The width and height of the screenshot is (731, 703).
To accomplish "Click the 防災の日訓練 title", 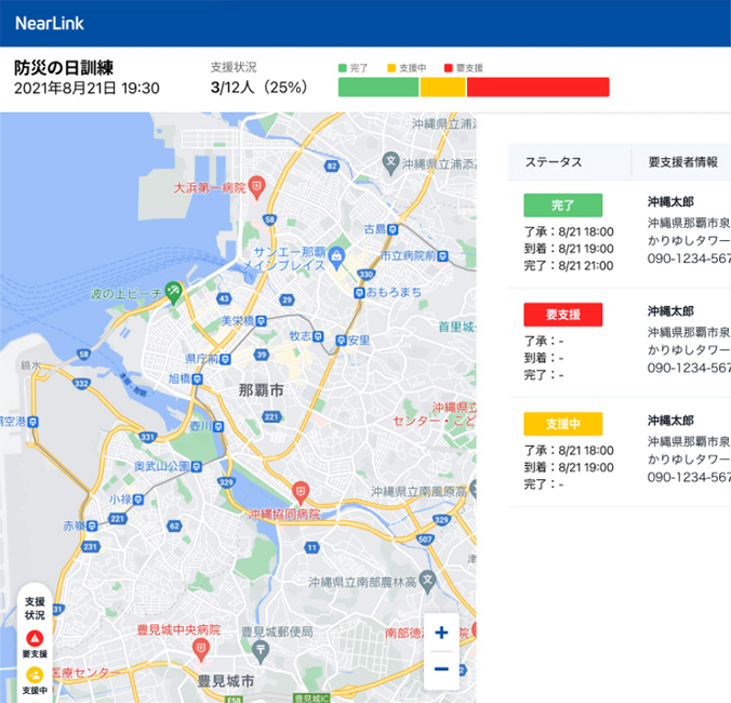I will [x=64, y=68].
